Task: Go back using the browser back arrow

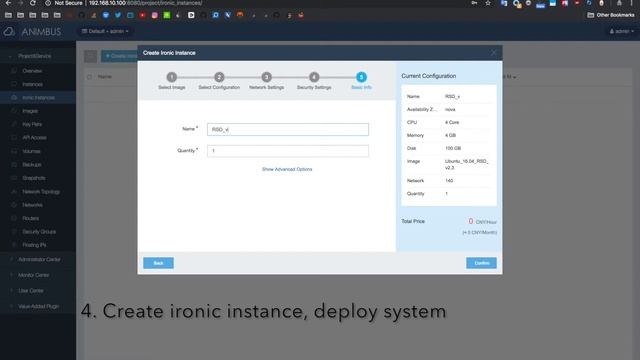Action: (x=8, y=3)
